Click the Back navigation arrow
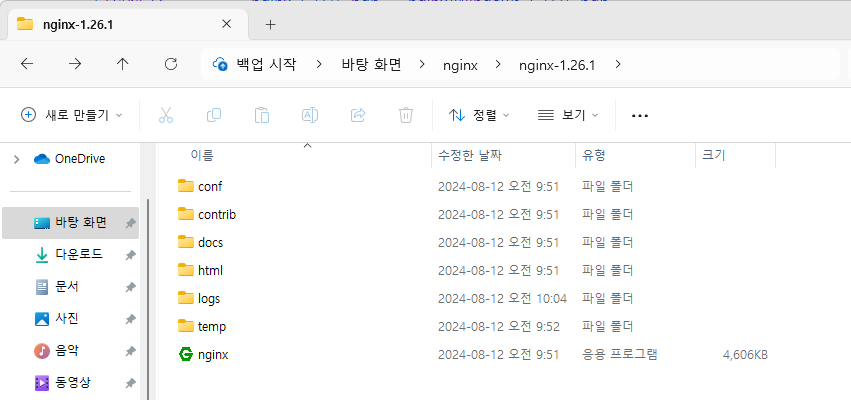 point(27,65)
